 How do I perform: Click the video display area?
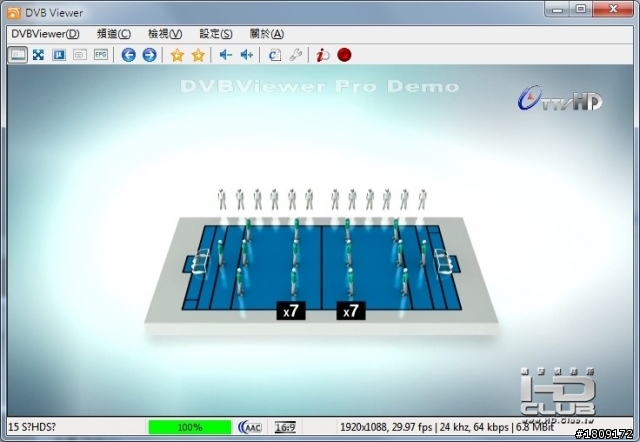coord(320,241)
